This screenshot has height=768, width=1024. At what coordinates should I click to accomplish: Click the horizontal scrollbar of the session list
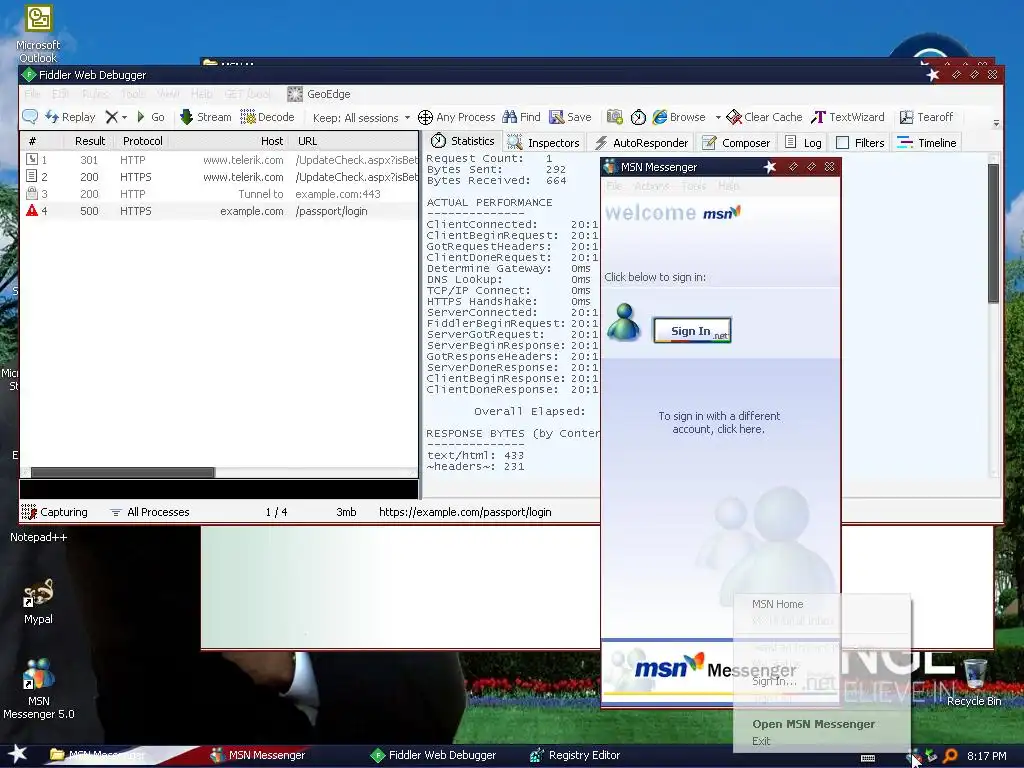tap(123, 472)
